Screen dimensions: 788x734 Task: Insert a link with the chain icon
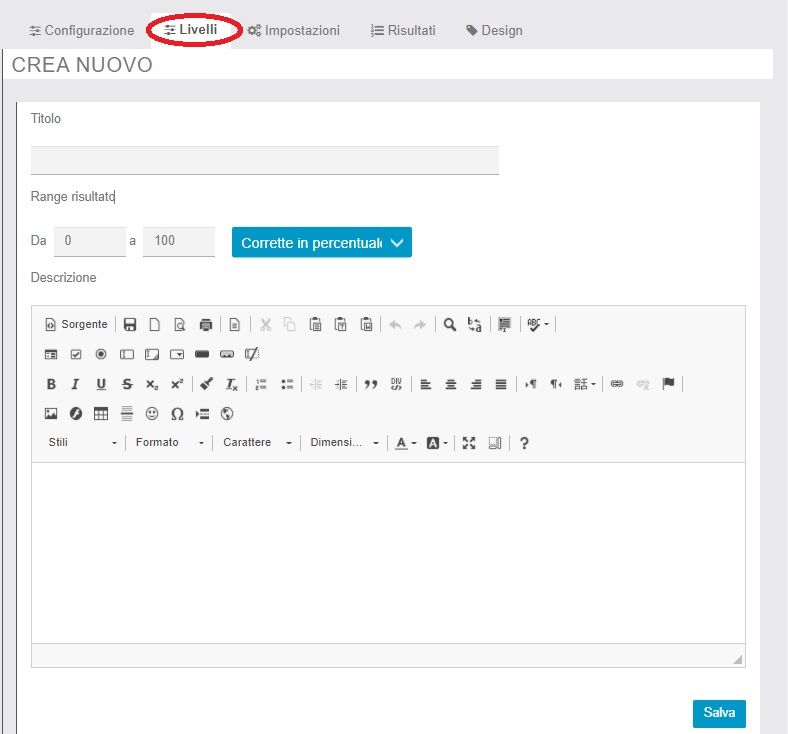(617, 384)
